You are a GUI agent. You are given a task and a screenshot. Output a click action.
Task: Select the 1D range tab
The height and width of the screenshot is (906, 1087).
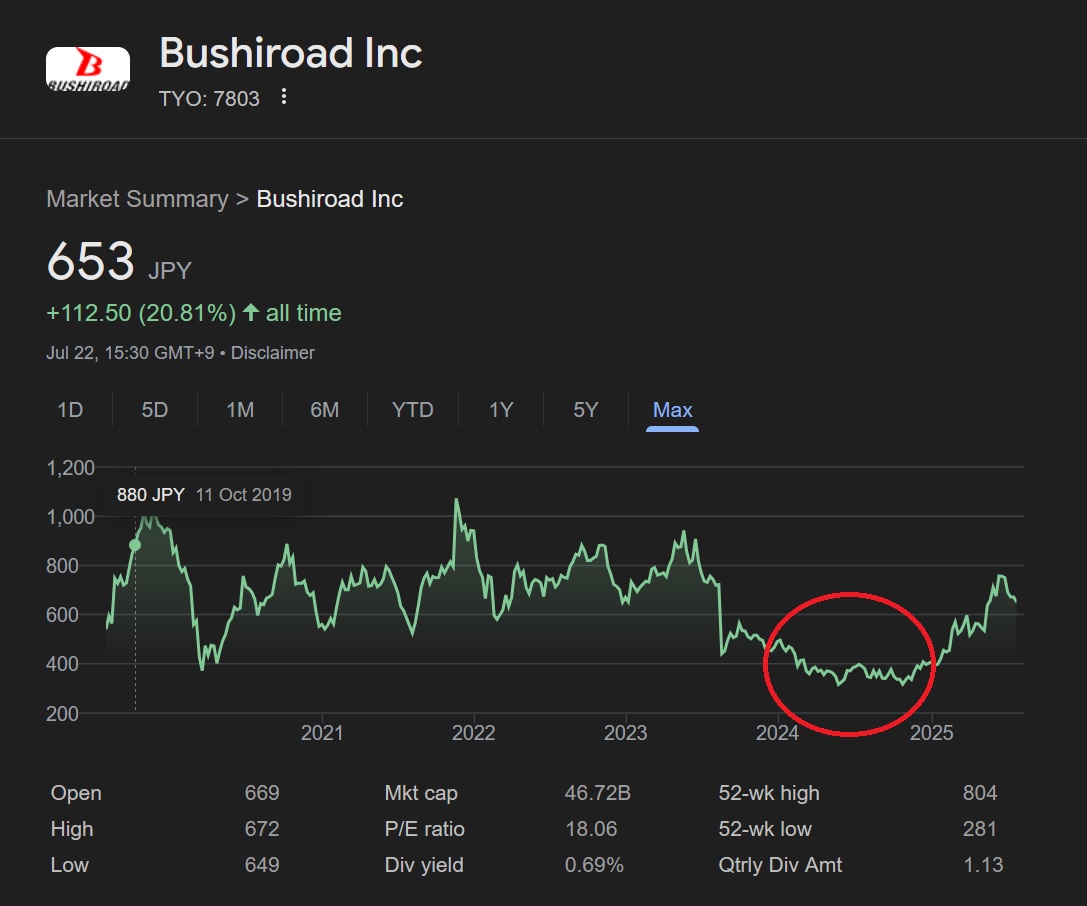point(70,410)
